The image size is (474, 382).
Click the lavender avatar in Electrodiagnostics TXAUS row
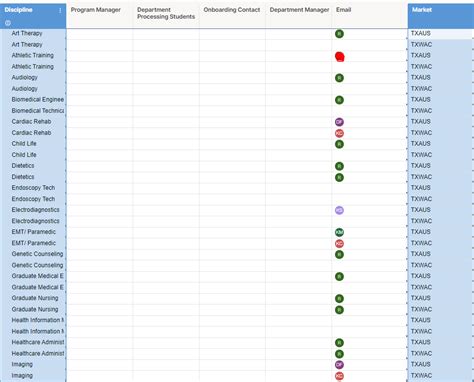point(339,210)
